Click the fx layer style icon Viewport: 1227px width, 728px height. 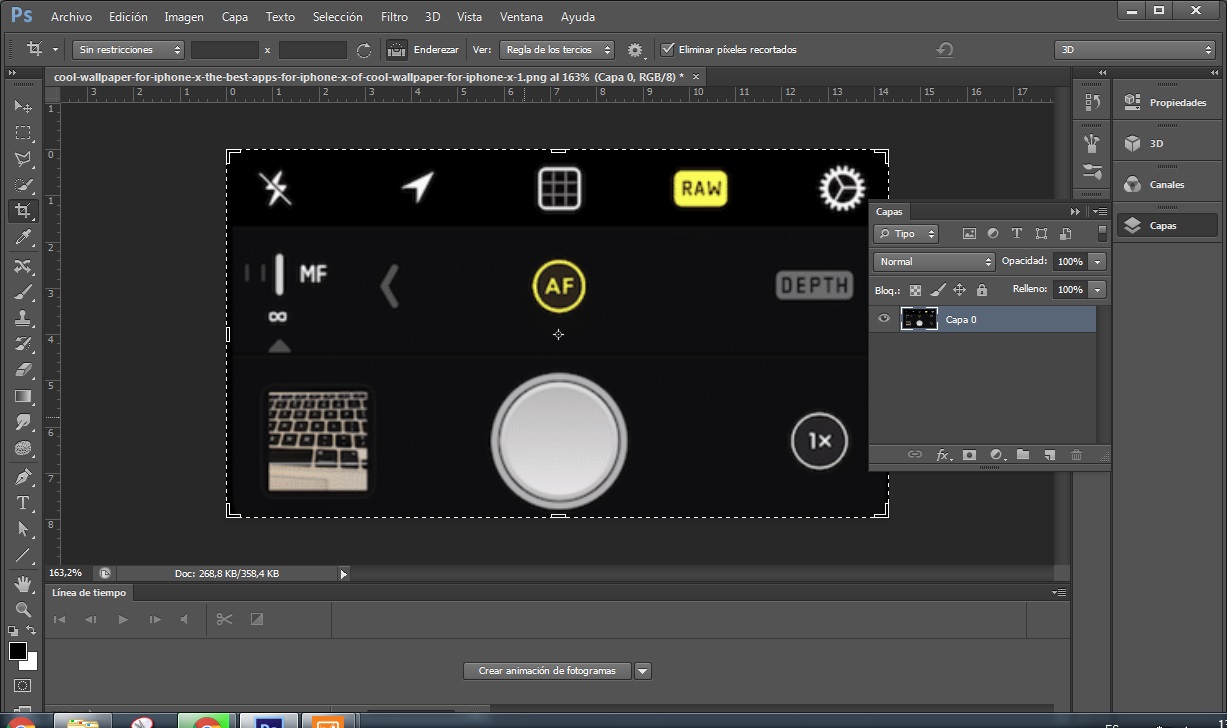coord(943,455)
